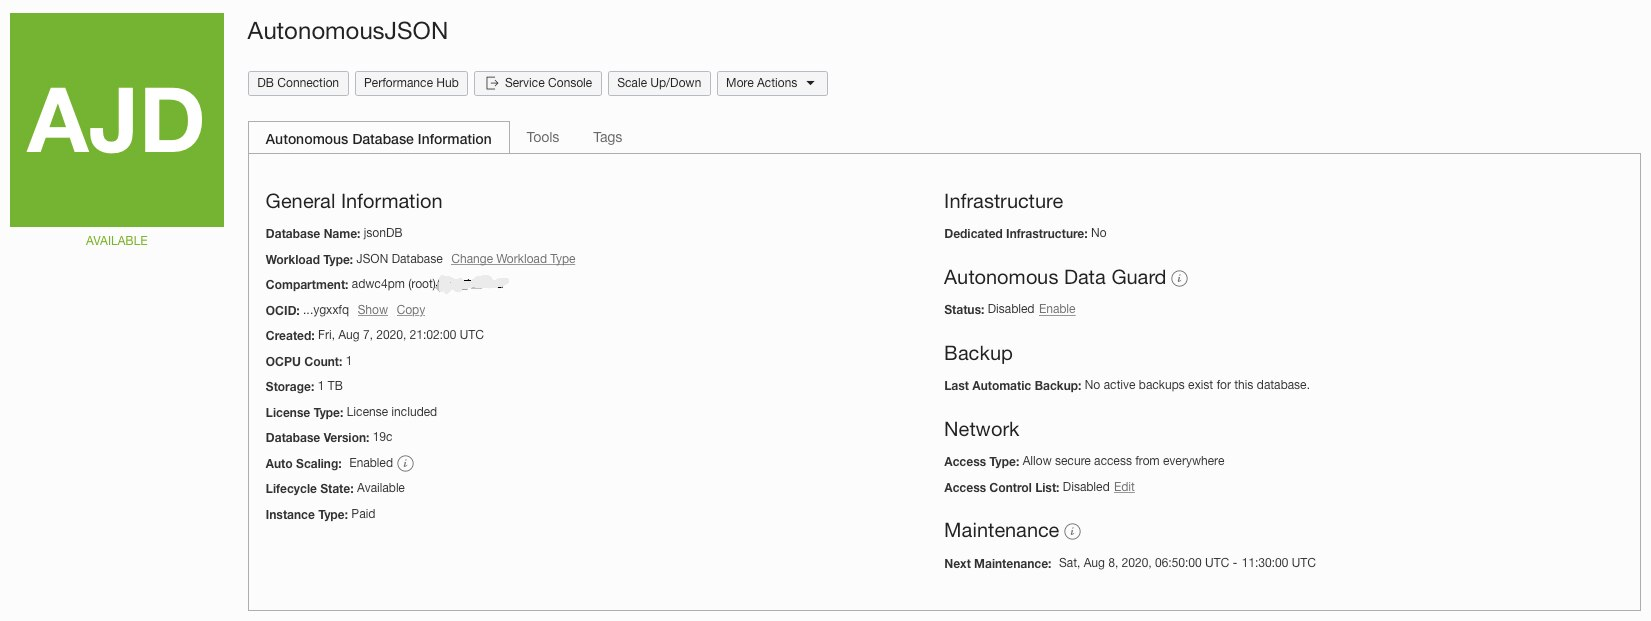Open the Performance Hub
Screen dimensions: 1651x621
pos(411,83)
